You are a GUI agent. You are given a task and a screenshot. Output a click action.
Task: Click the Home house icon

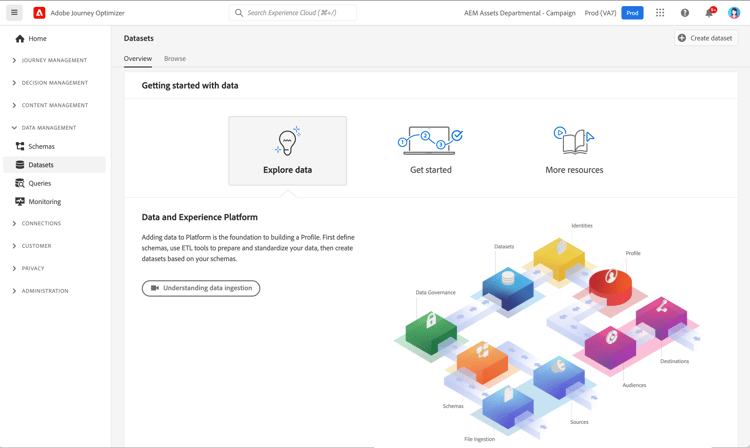pyautogui.click(x=20, y=39)
